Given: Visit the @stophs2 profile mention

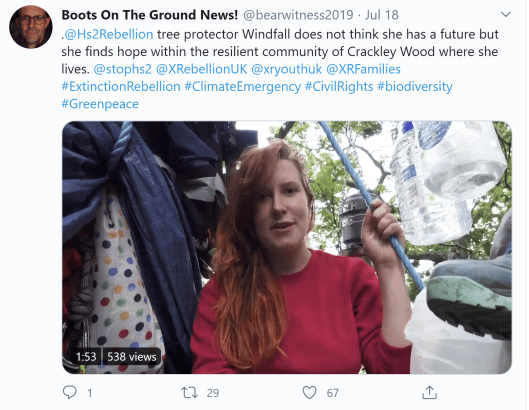Looking at the screenshot, I should tap(122, 69).
